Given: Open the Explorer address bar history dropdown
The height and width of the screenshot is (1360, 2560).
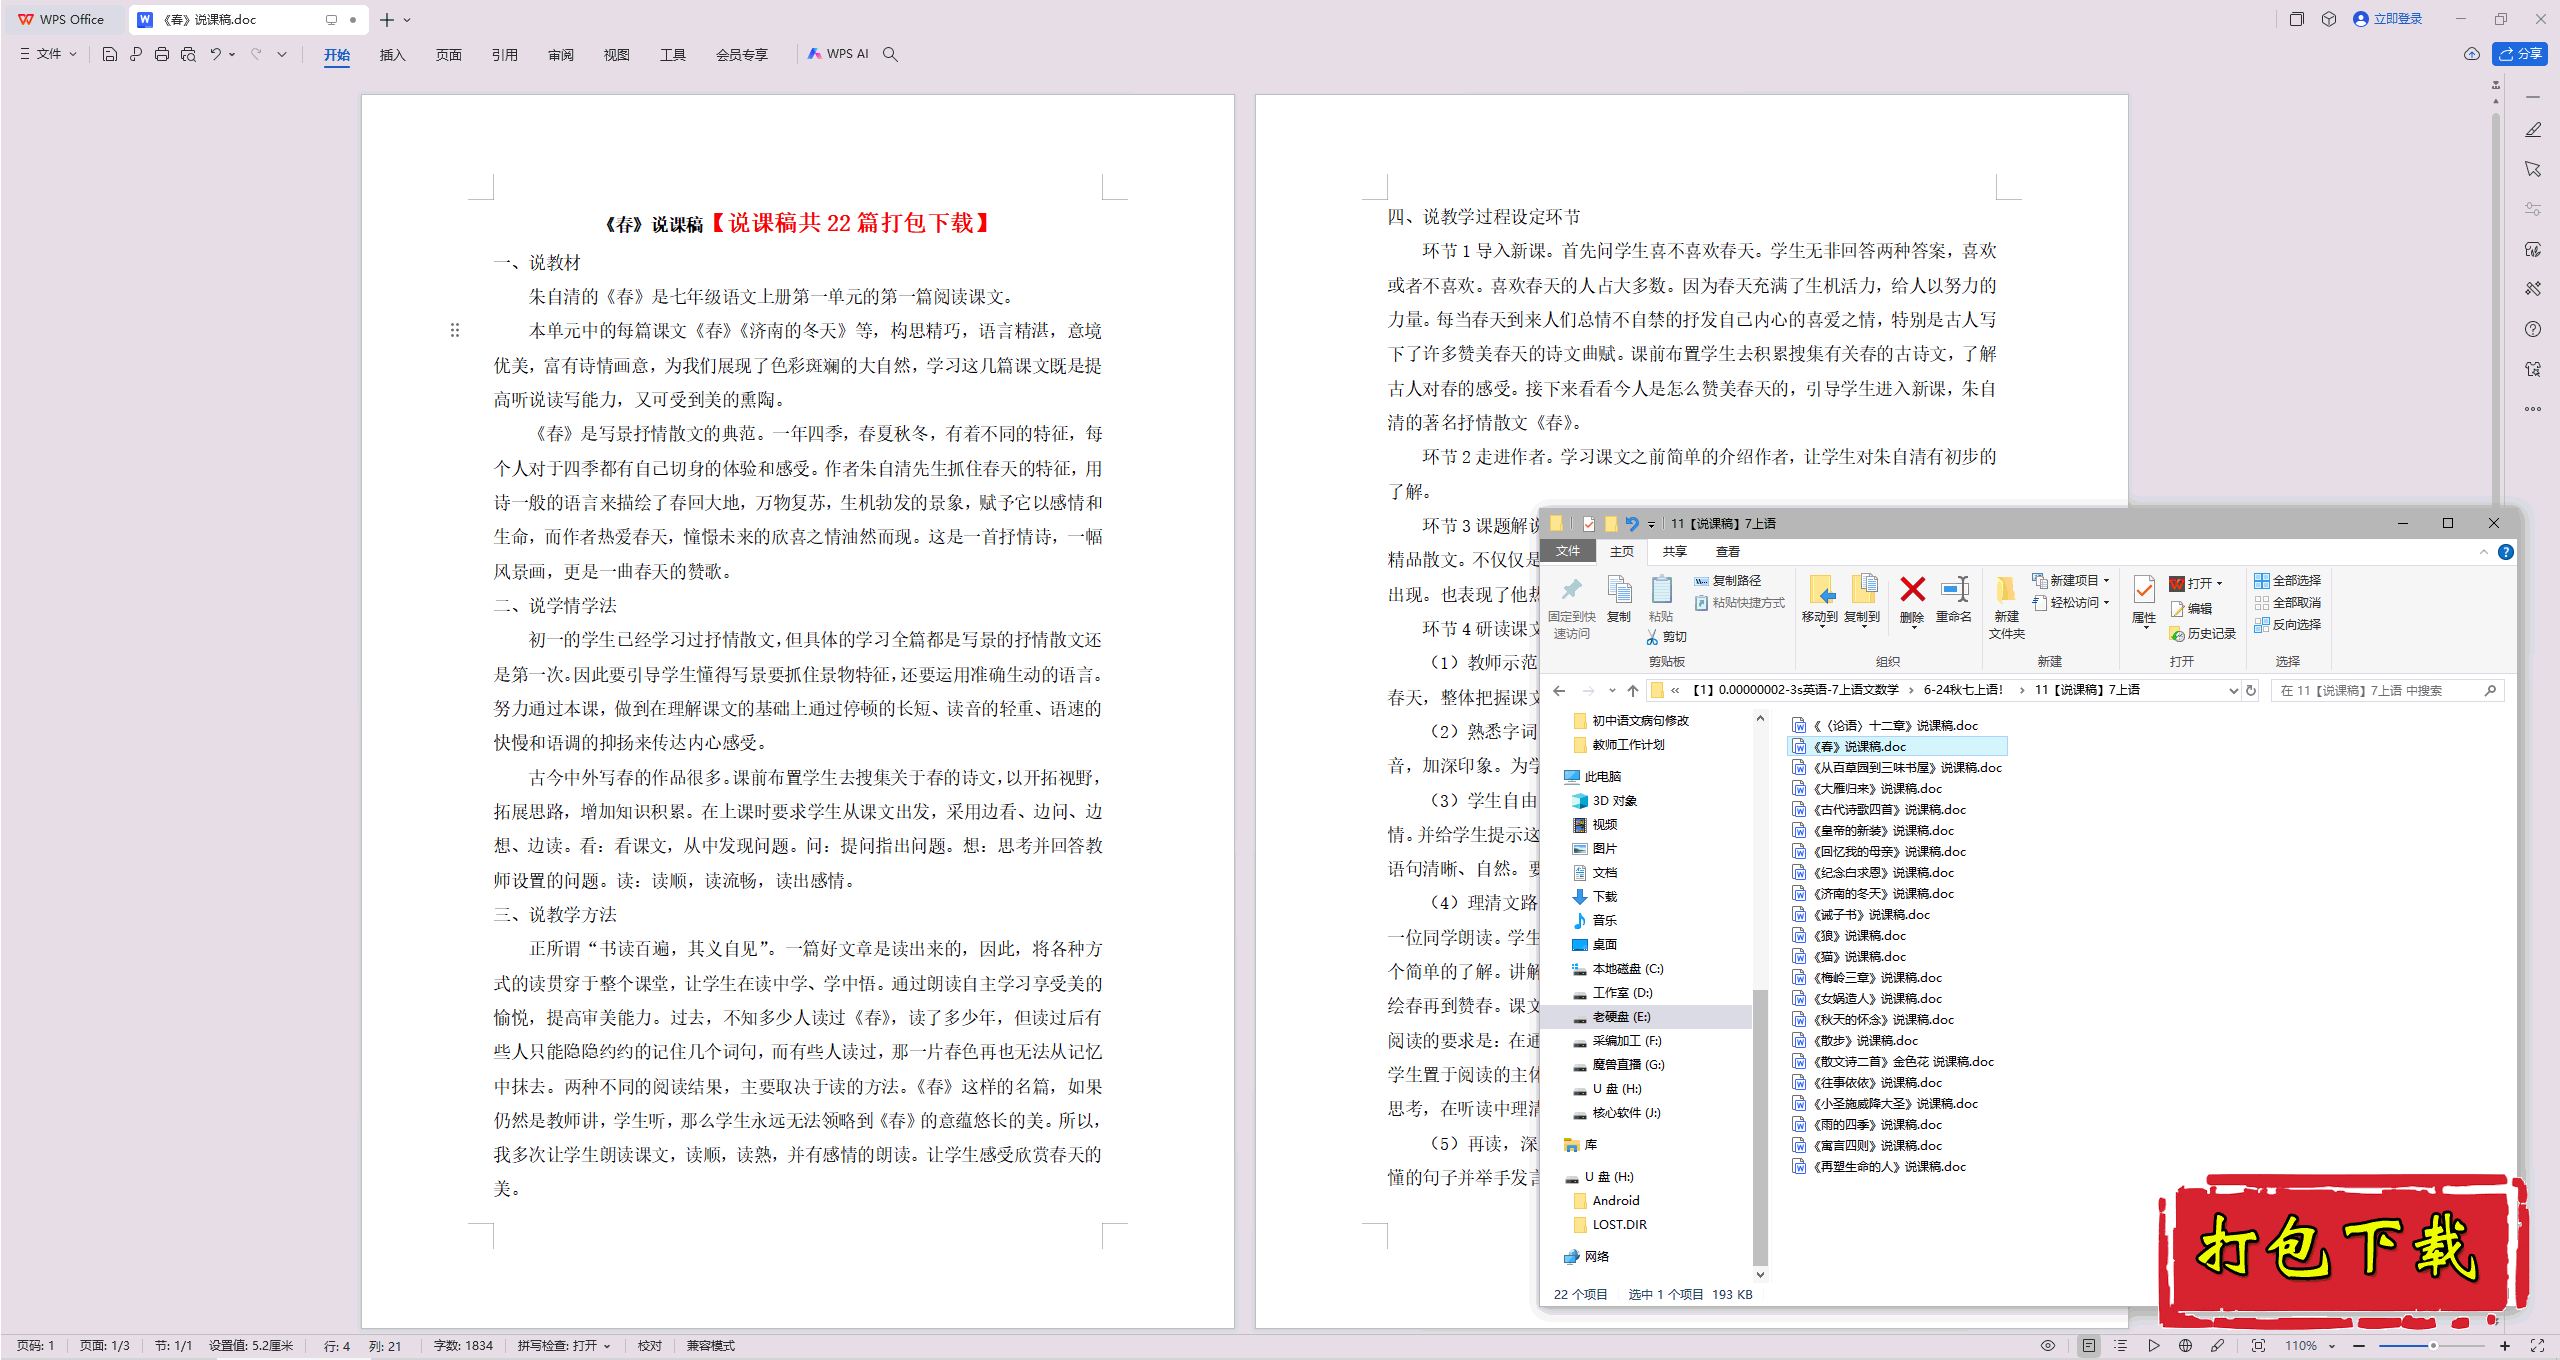Looking at the screenshot, I should [2233, 690].
